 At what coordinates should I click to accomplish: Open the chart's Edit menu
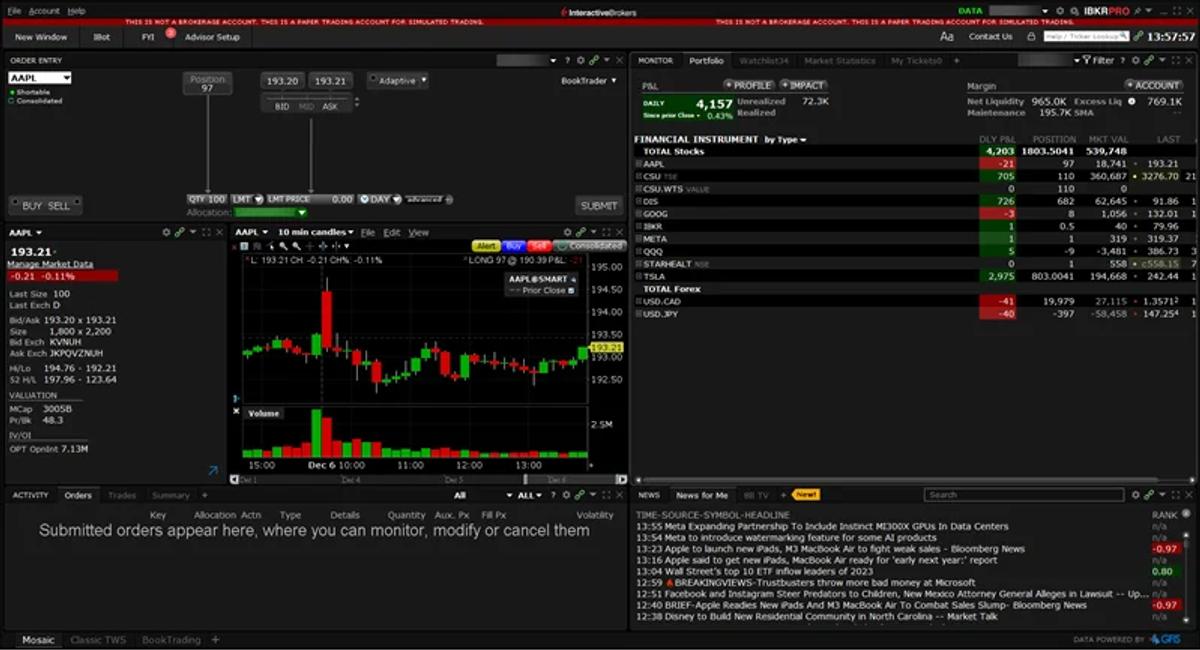pyautogui.click(x=392, y=232)
